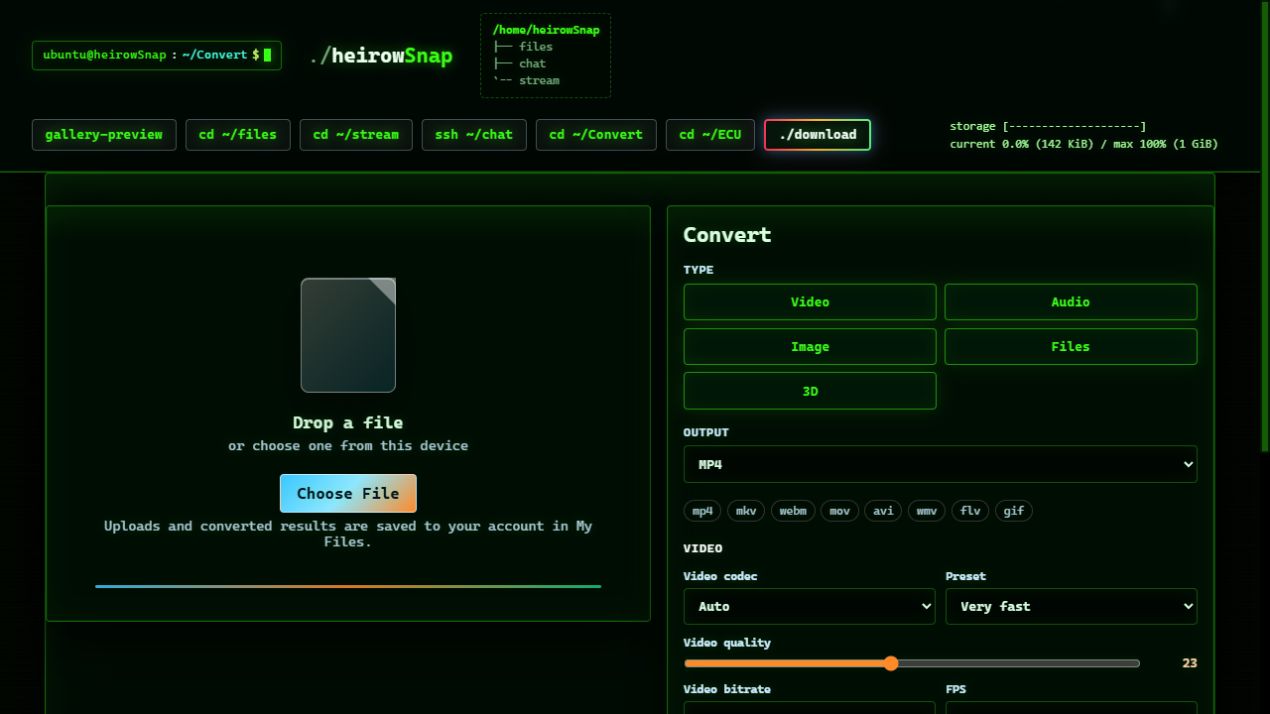Viewport: 1270px width, 714px height.
Task: Select Files conversion type
Action: click(1070, 347)
